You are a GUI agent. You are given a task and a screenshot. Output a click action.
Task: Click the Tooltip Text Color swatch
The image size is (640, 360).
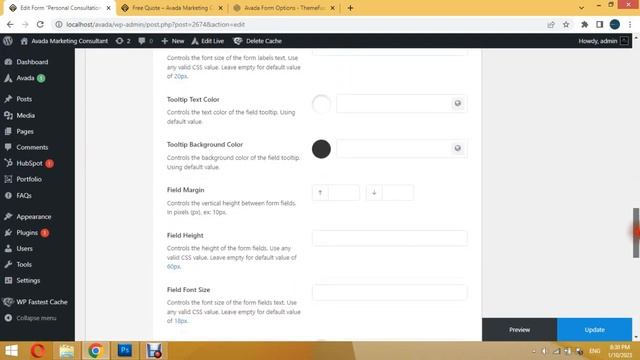321,104
